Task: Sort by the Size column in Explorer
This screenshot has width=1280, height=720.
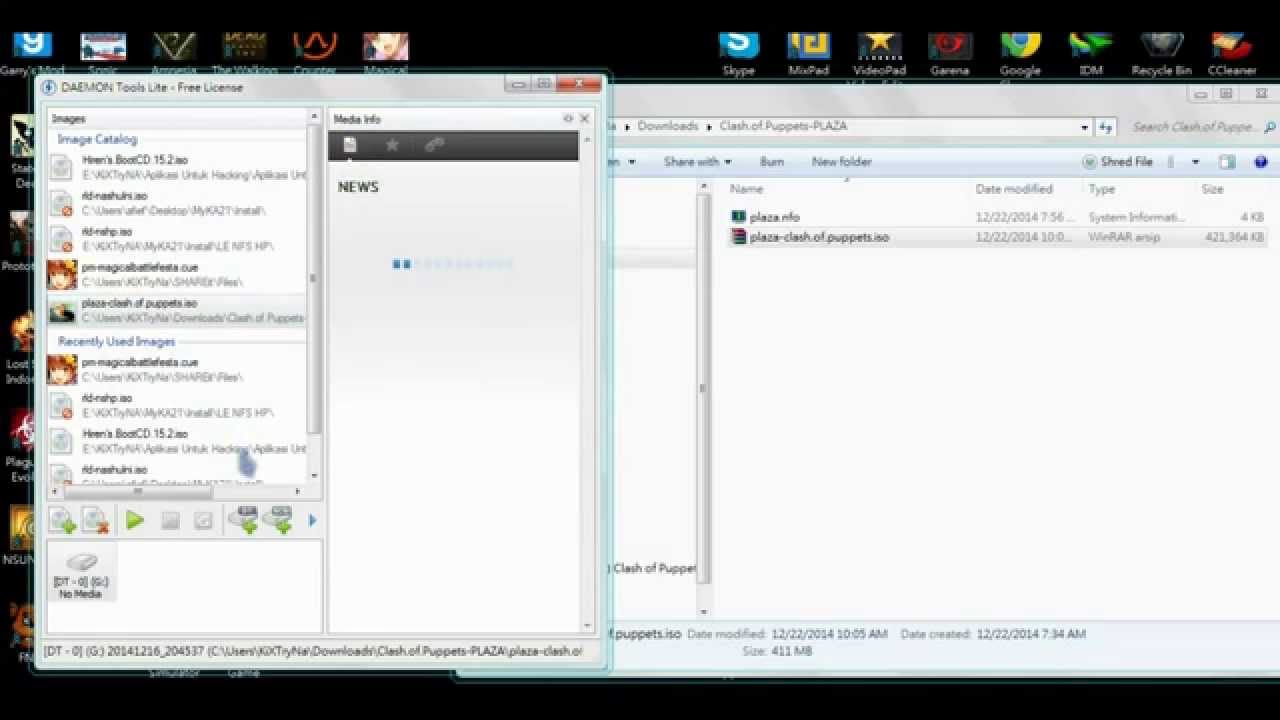Action: tap(1212, 189)
